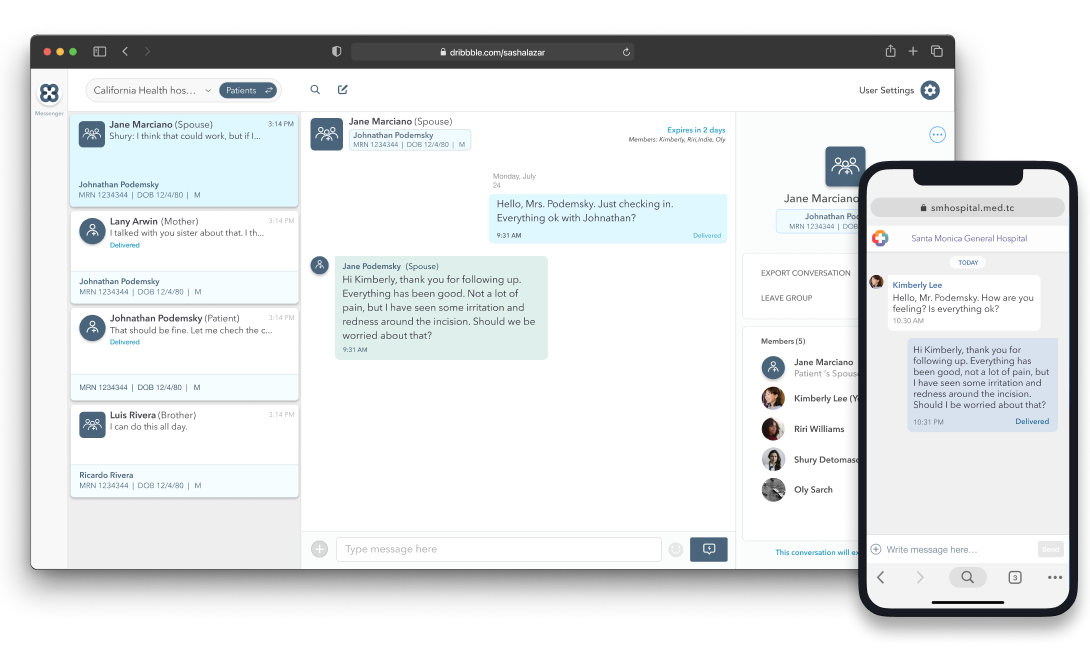
Task: Click the privacy shield icon in Safari
Action: tap(336, 51)
